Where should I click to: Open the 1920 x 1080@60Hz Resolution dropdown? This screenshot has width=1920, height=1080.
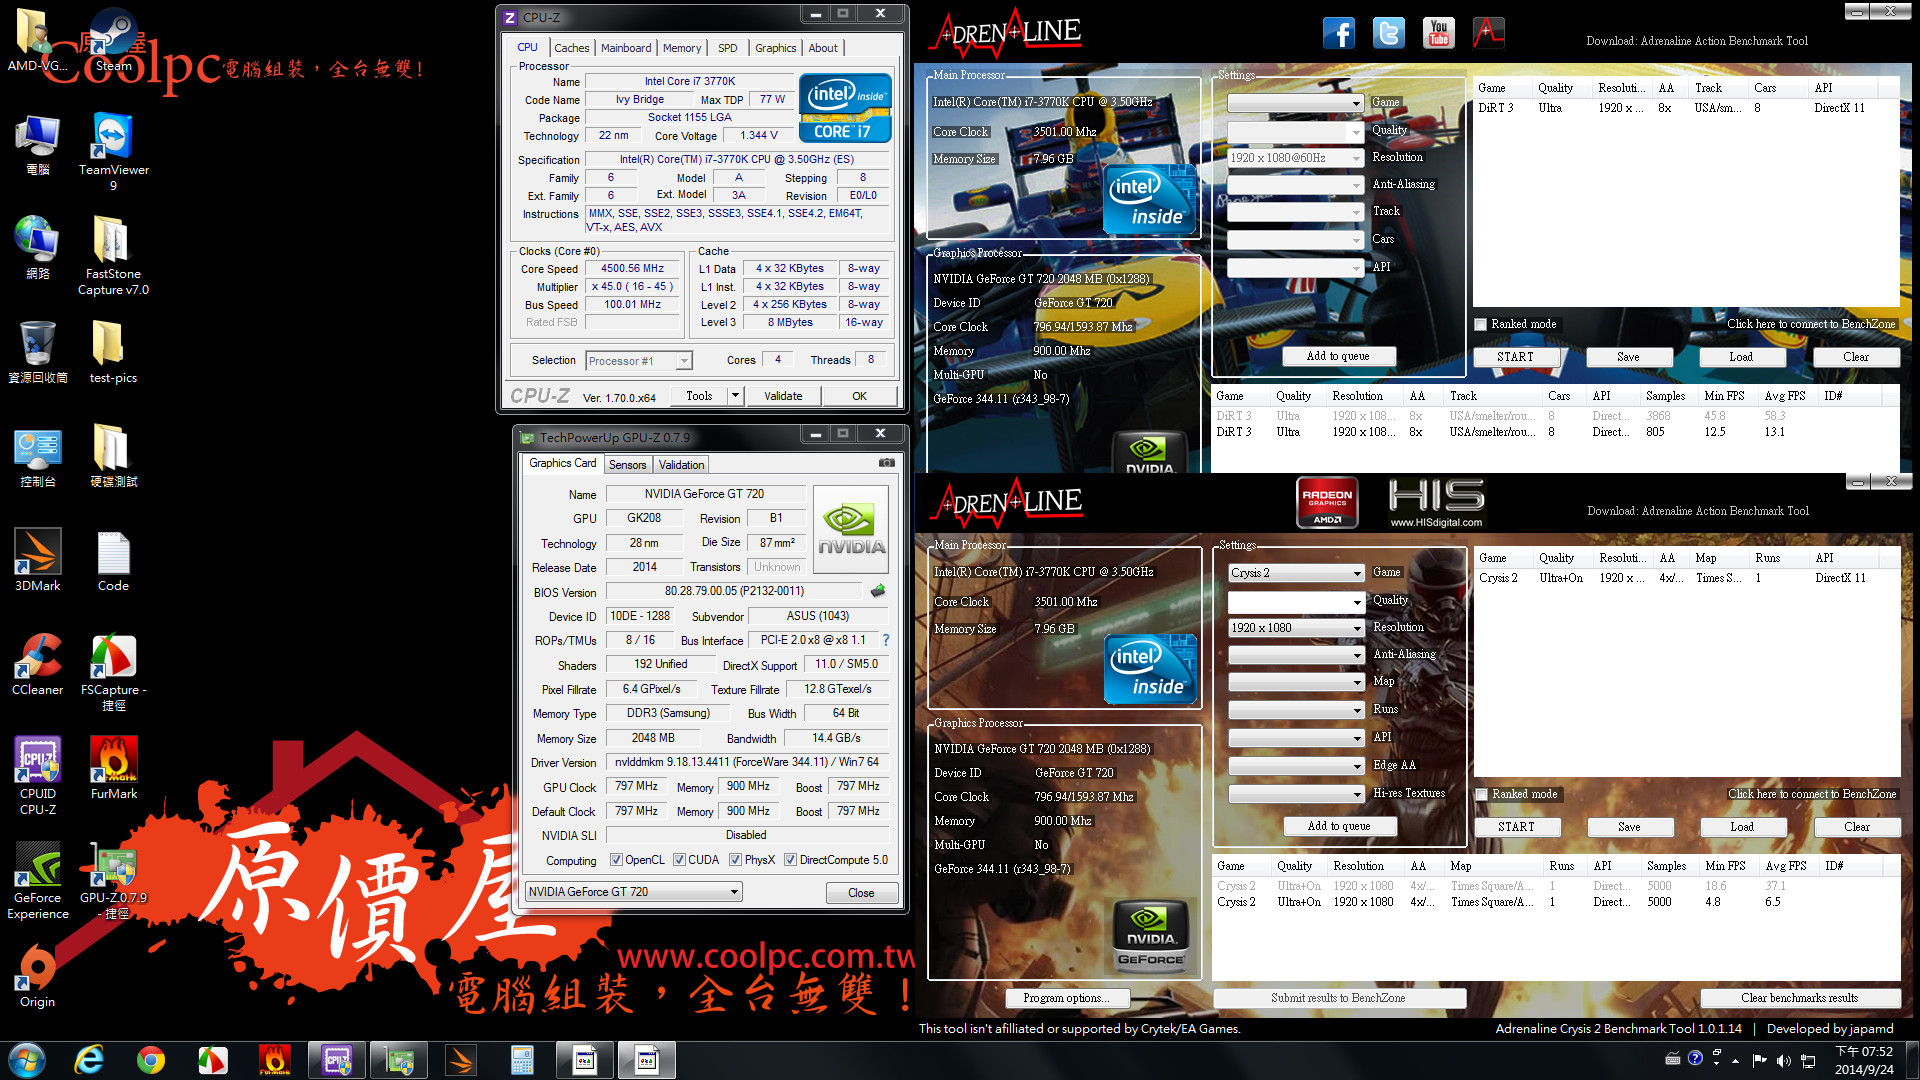[1295, 158]
